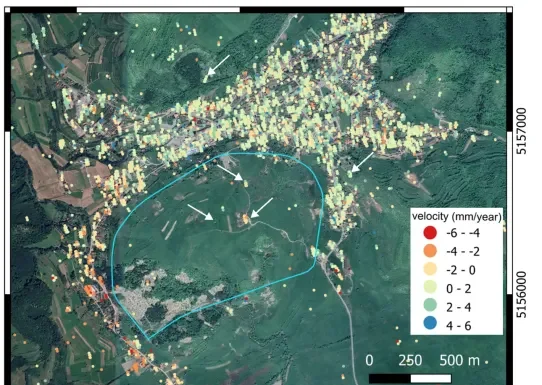Click the scale bar '0' label

click(x=369, y=360)
